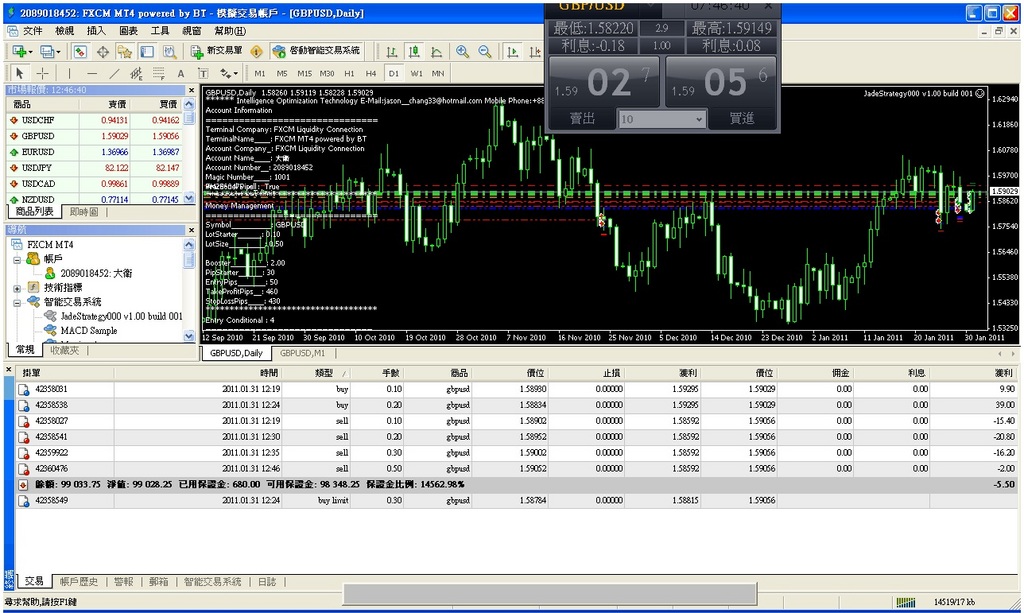
Task: Collapse the 帳戶 tree node
Action: pyautogui.click(x=18, y=259)
